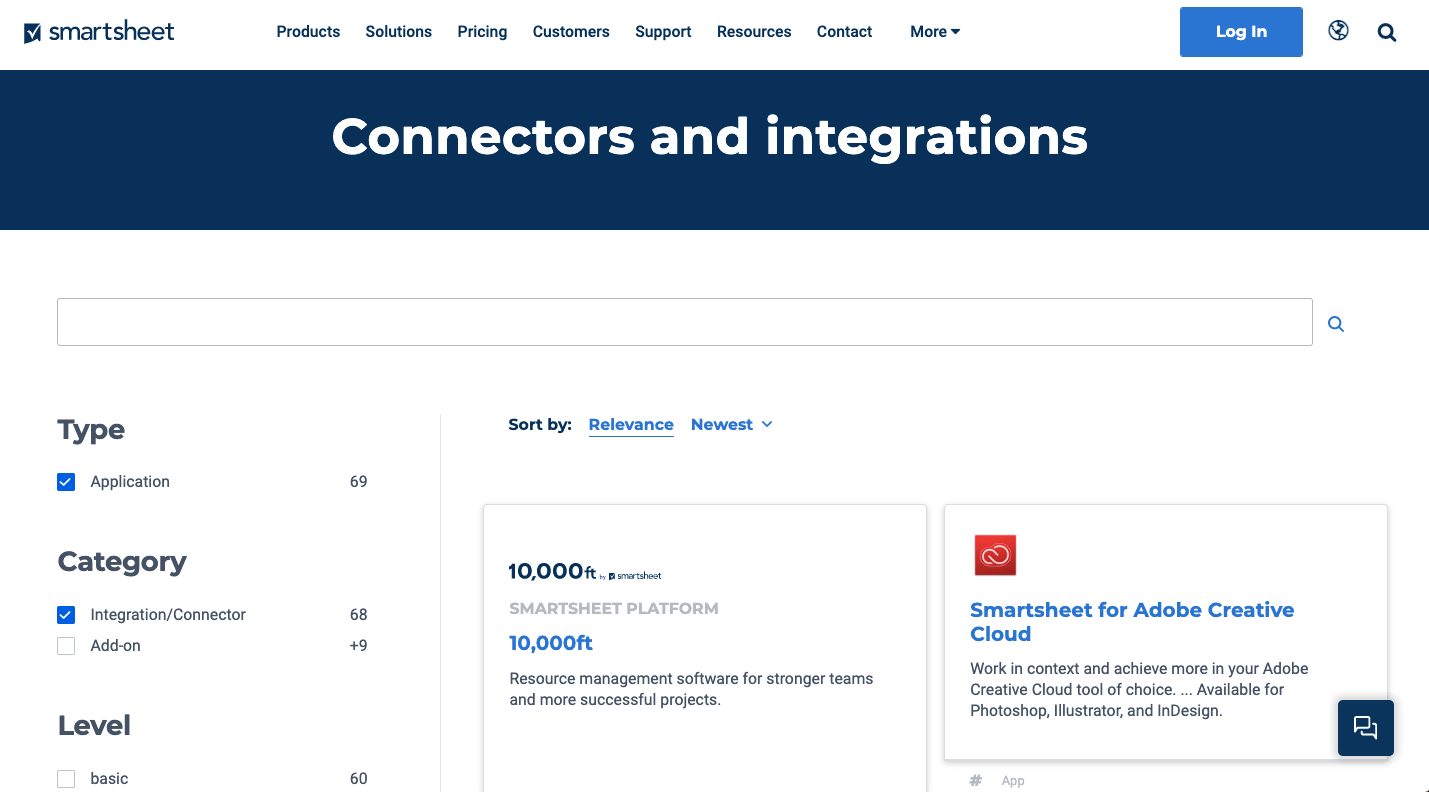The height and width of the screenshot is (792, 1429).
Task: Click the 10,000ft resource management description
Action: tap(691, 689)
